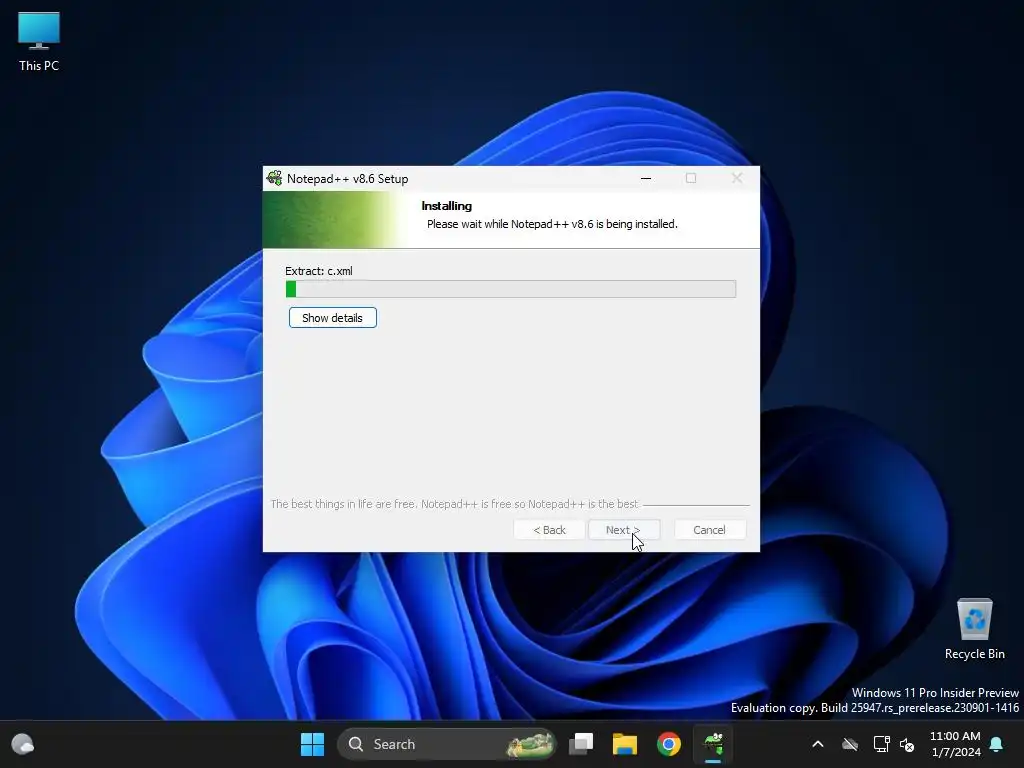Viewport: 1024px width, 768px height.
Task: Select the Recycle Bin desktop icon
Action: 974,629
